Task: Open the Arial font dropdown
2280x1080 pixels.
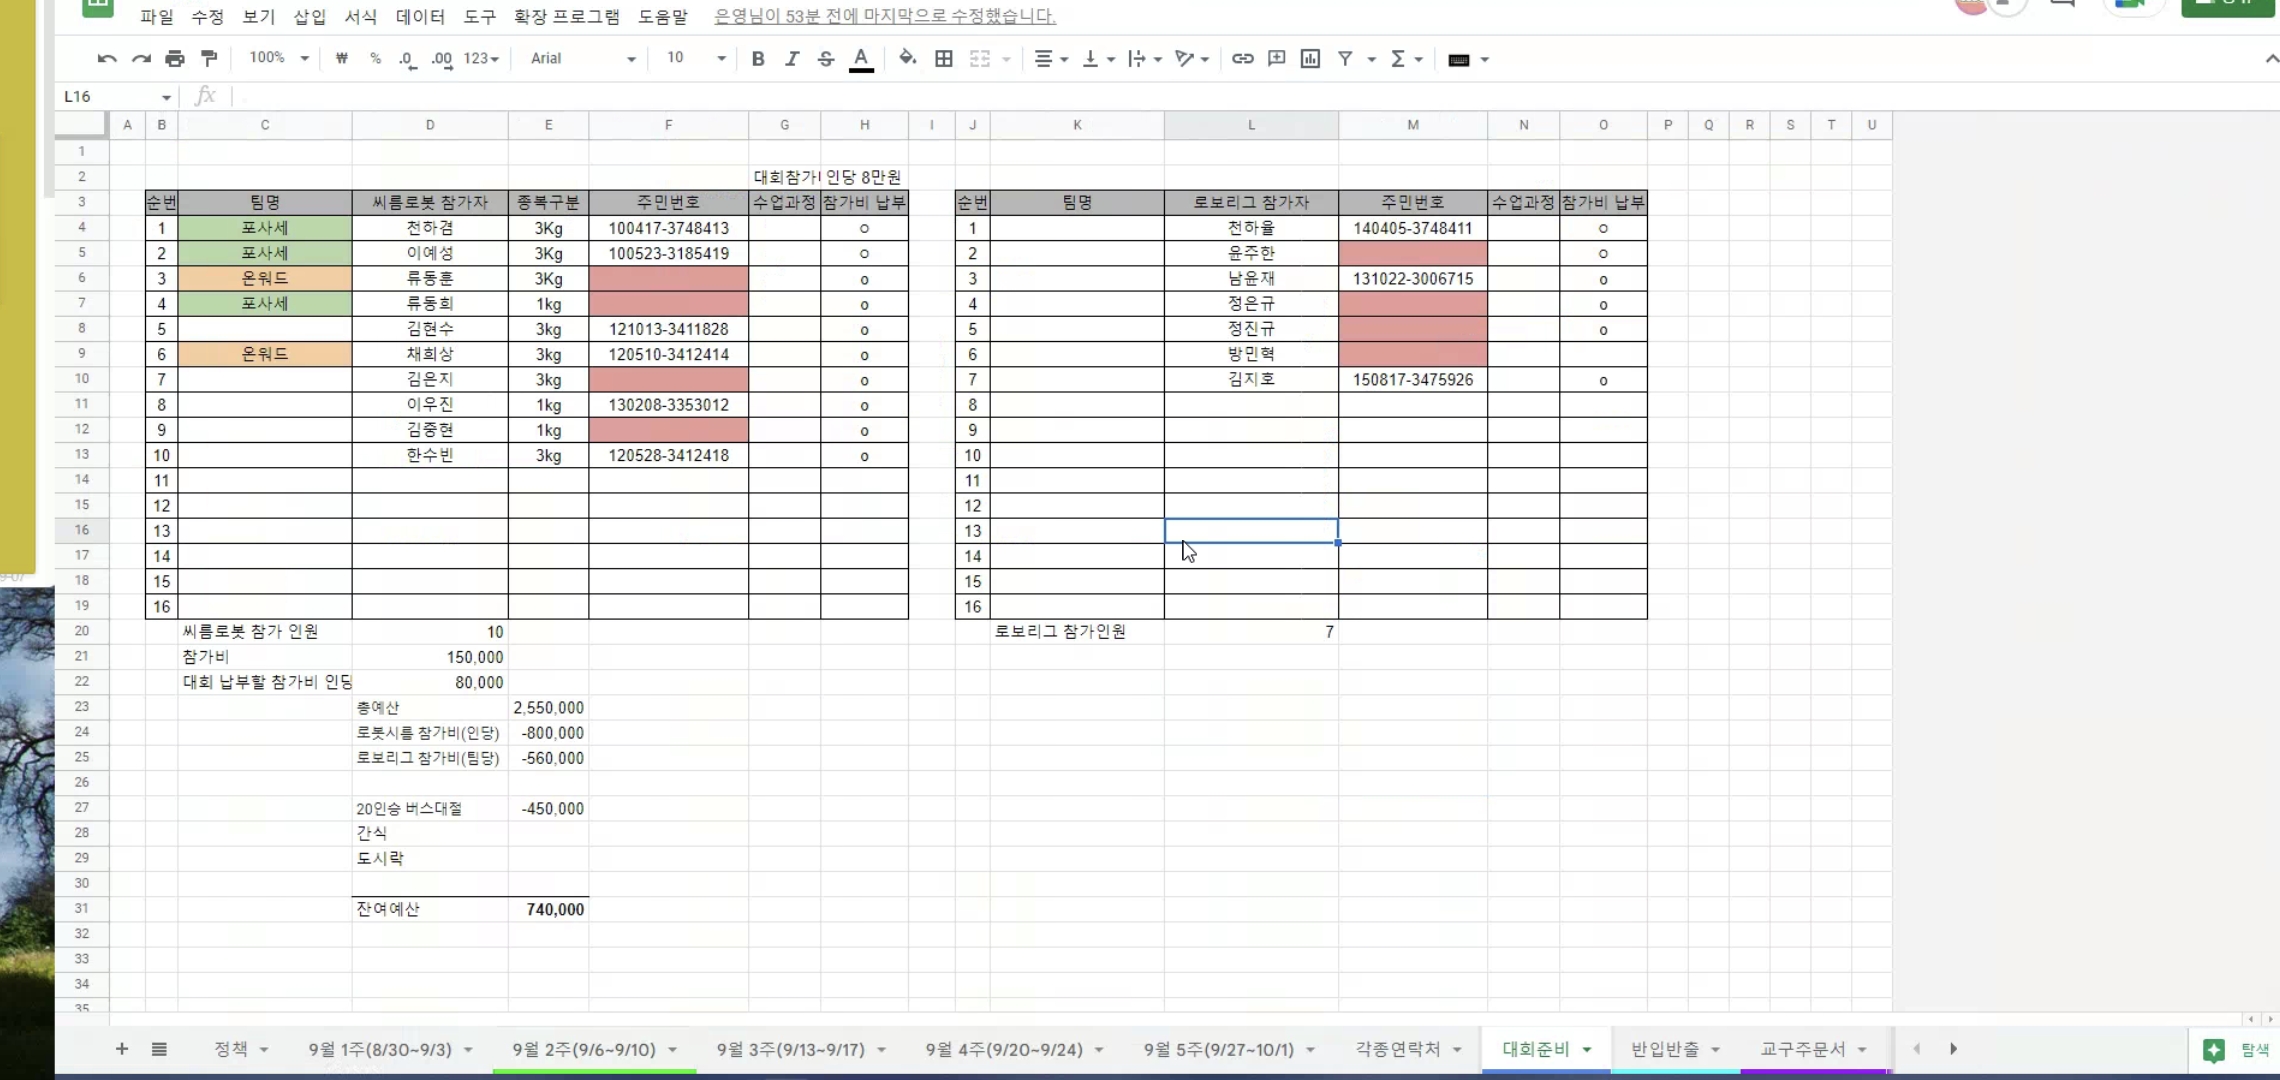Action: point(583,59)
